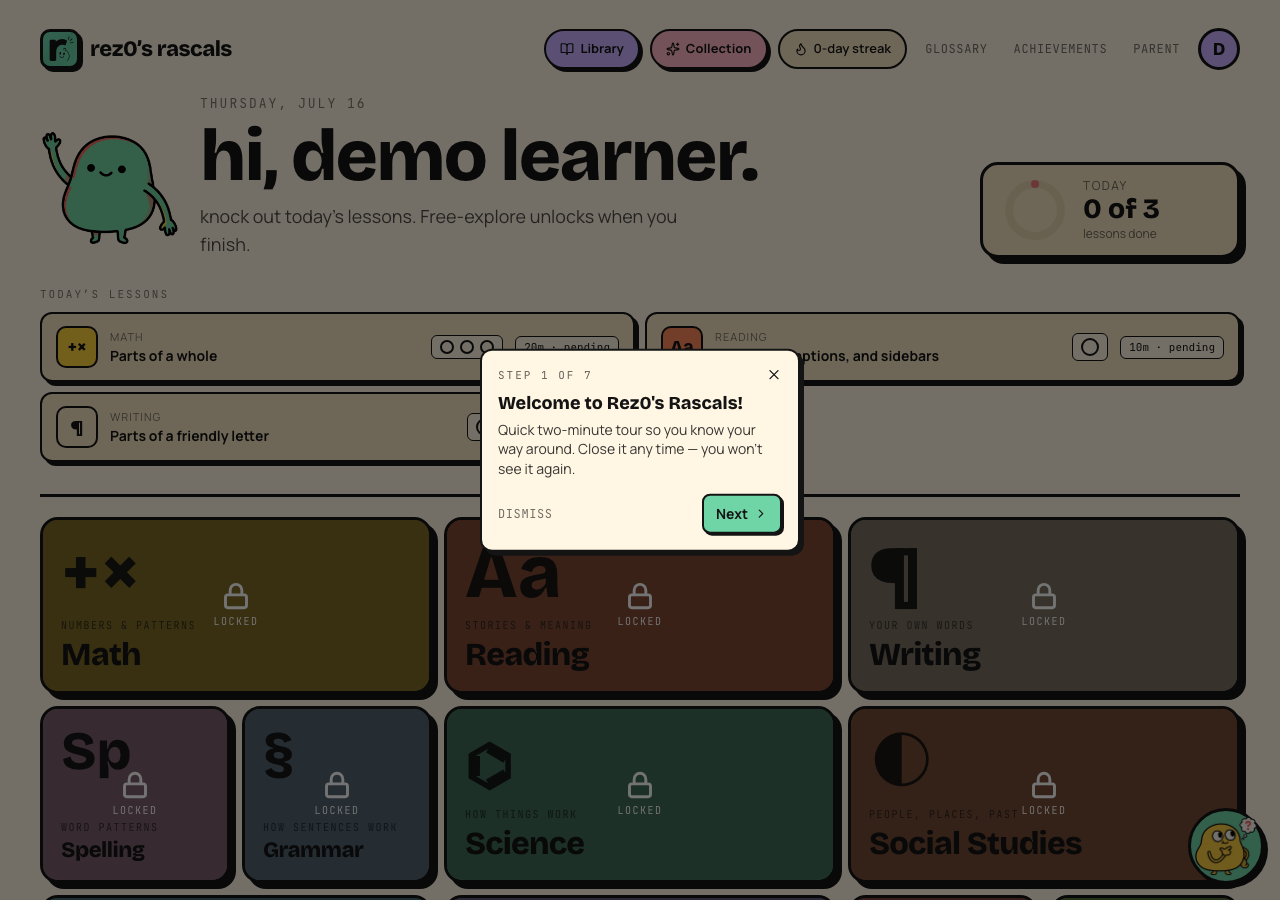
Task: Click the Step 1 of 7 label
Action: point(545,375)
